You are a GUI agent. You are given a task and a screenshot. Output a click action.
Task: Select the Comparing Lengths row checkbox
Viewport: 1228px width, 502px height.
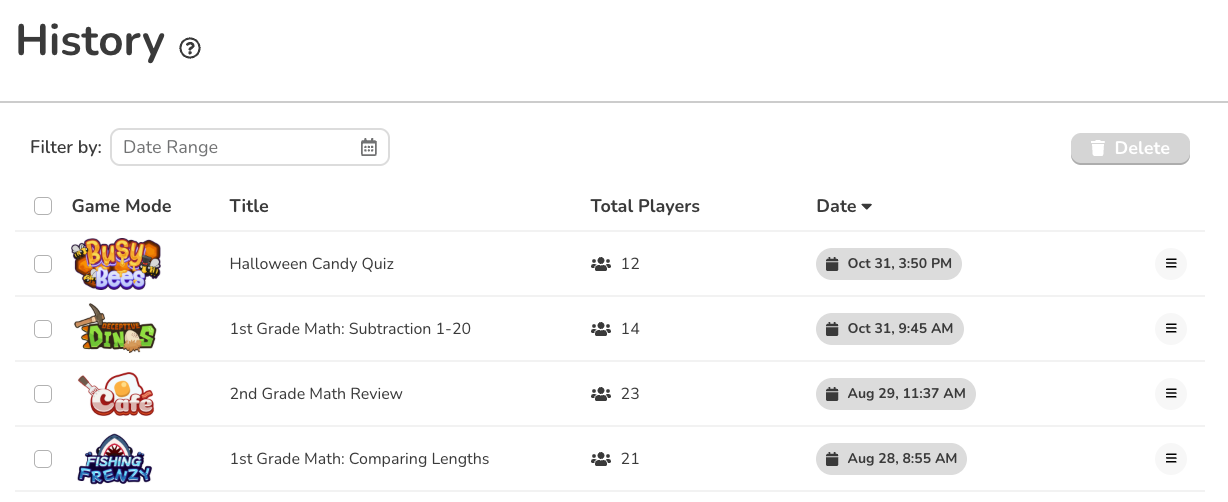tap(43, 459)
